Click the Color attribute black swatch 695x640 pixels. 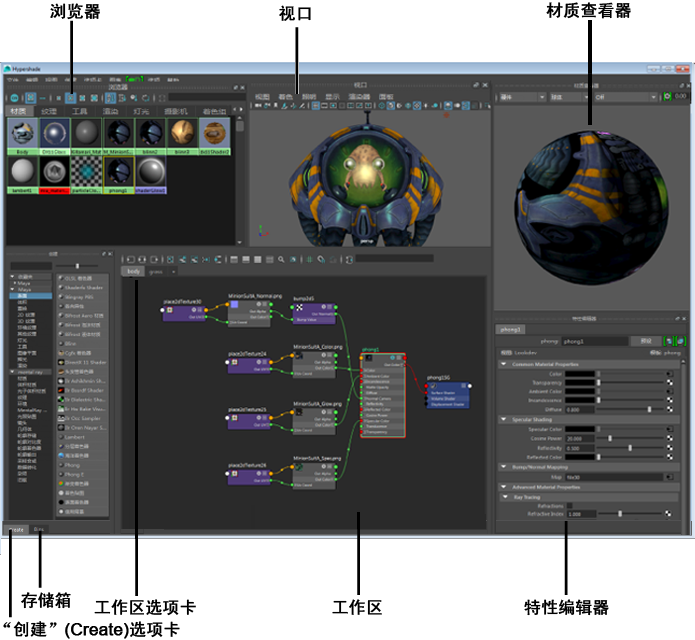pyautogui.click(x=579, y=374)
